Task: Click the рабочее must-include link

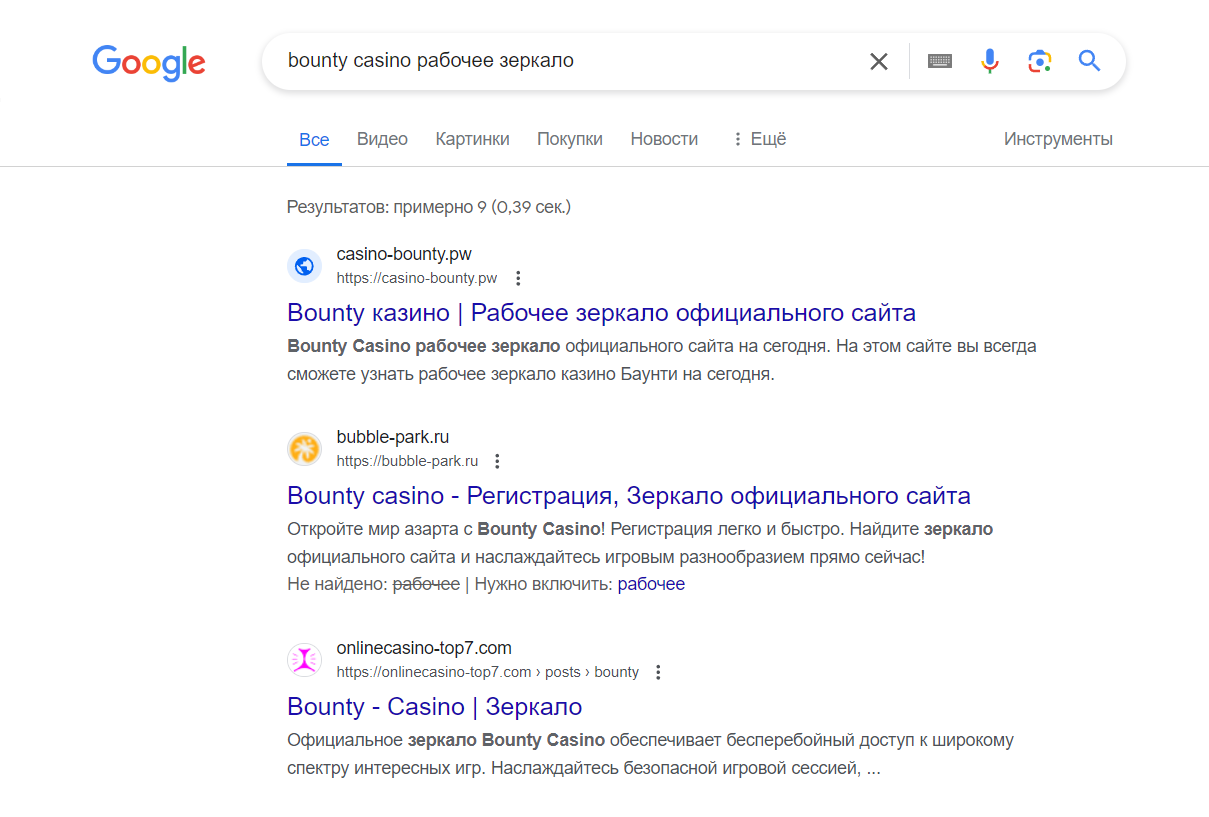Action: tap(651, 584)
